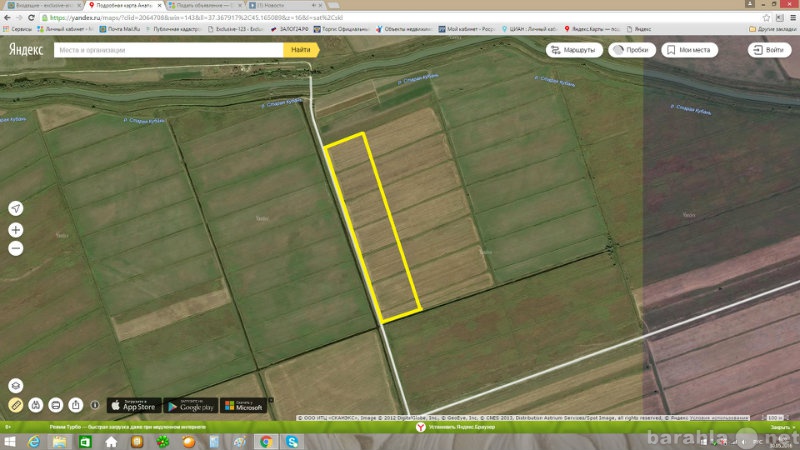
Task: Click the print map icon
Action: (56, 405)
